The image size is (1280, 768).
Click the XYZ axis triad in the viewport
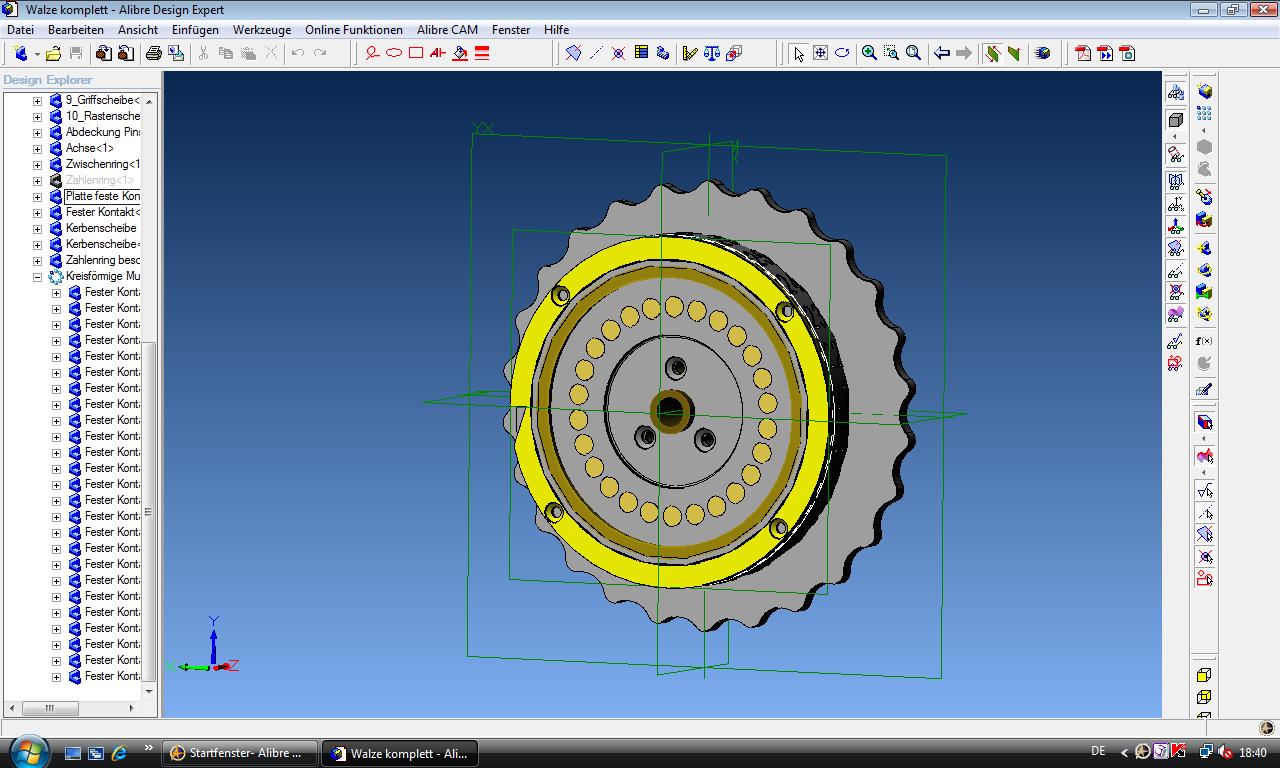tap(206, 646)
